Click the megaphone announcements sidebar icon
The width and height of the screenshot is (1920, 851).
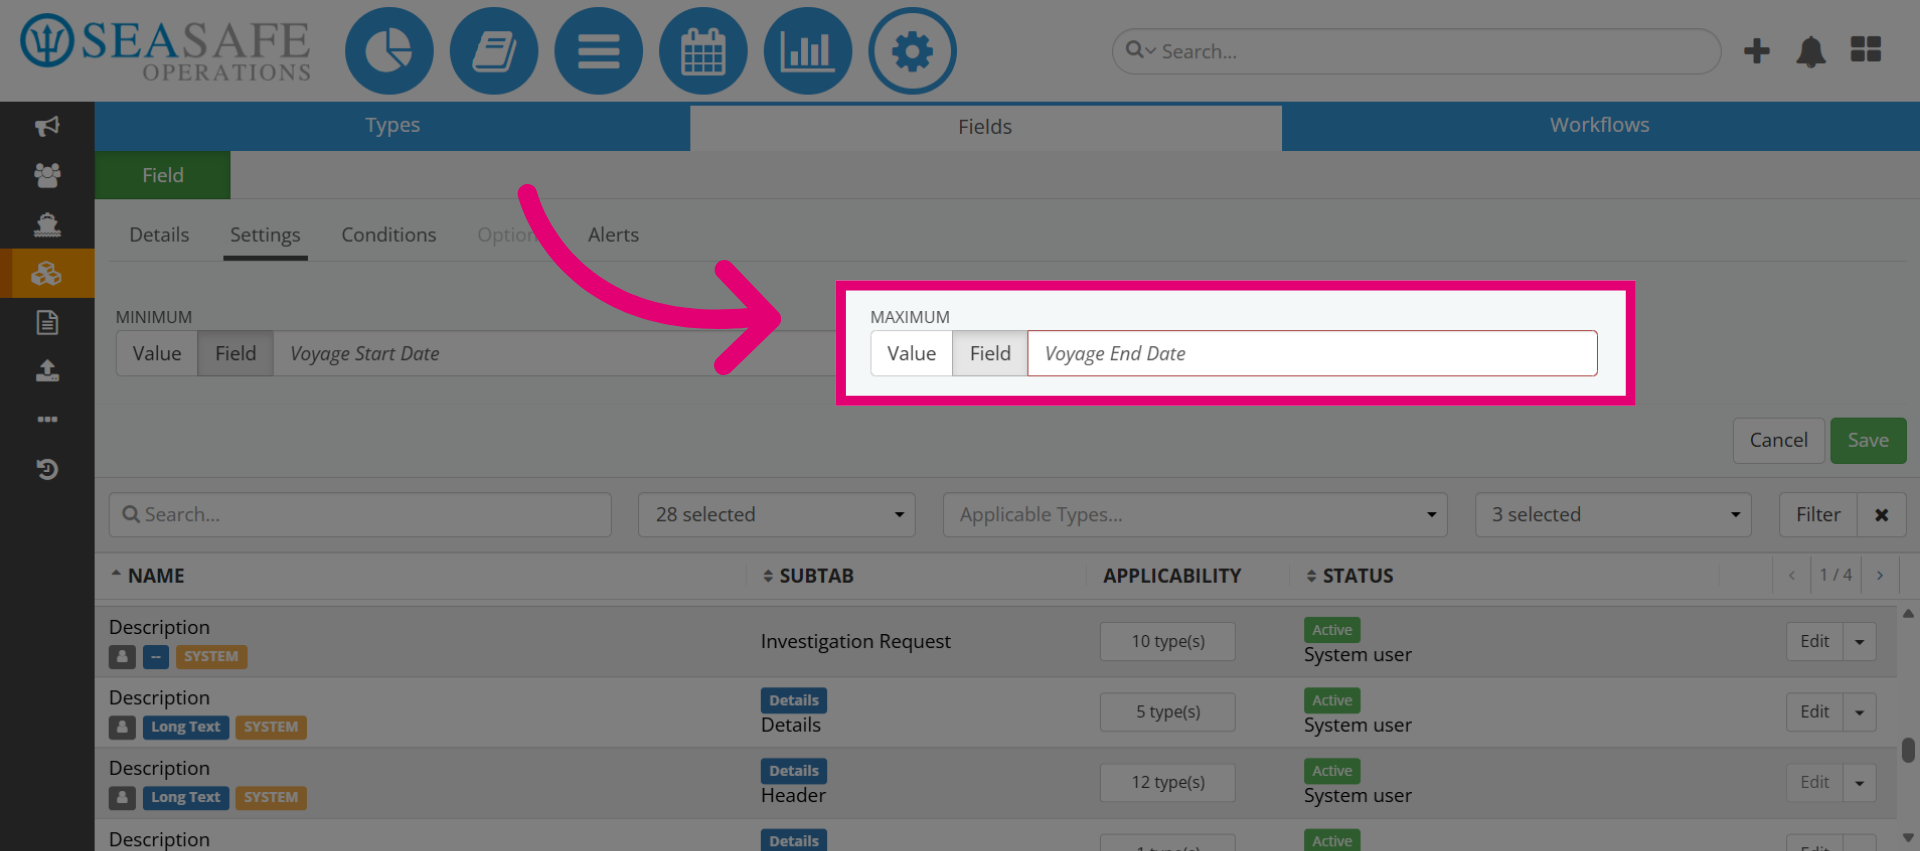[x=47, y=126]
